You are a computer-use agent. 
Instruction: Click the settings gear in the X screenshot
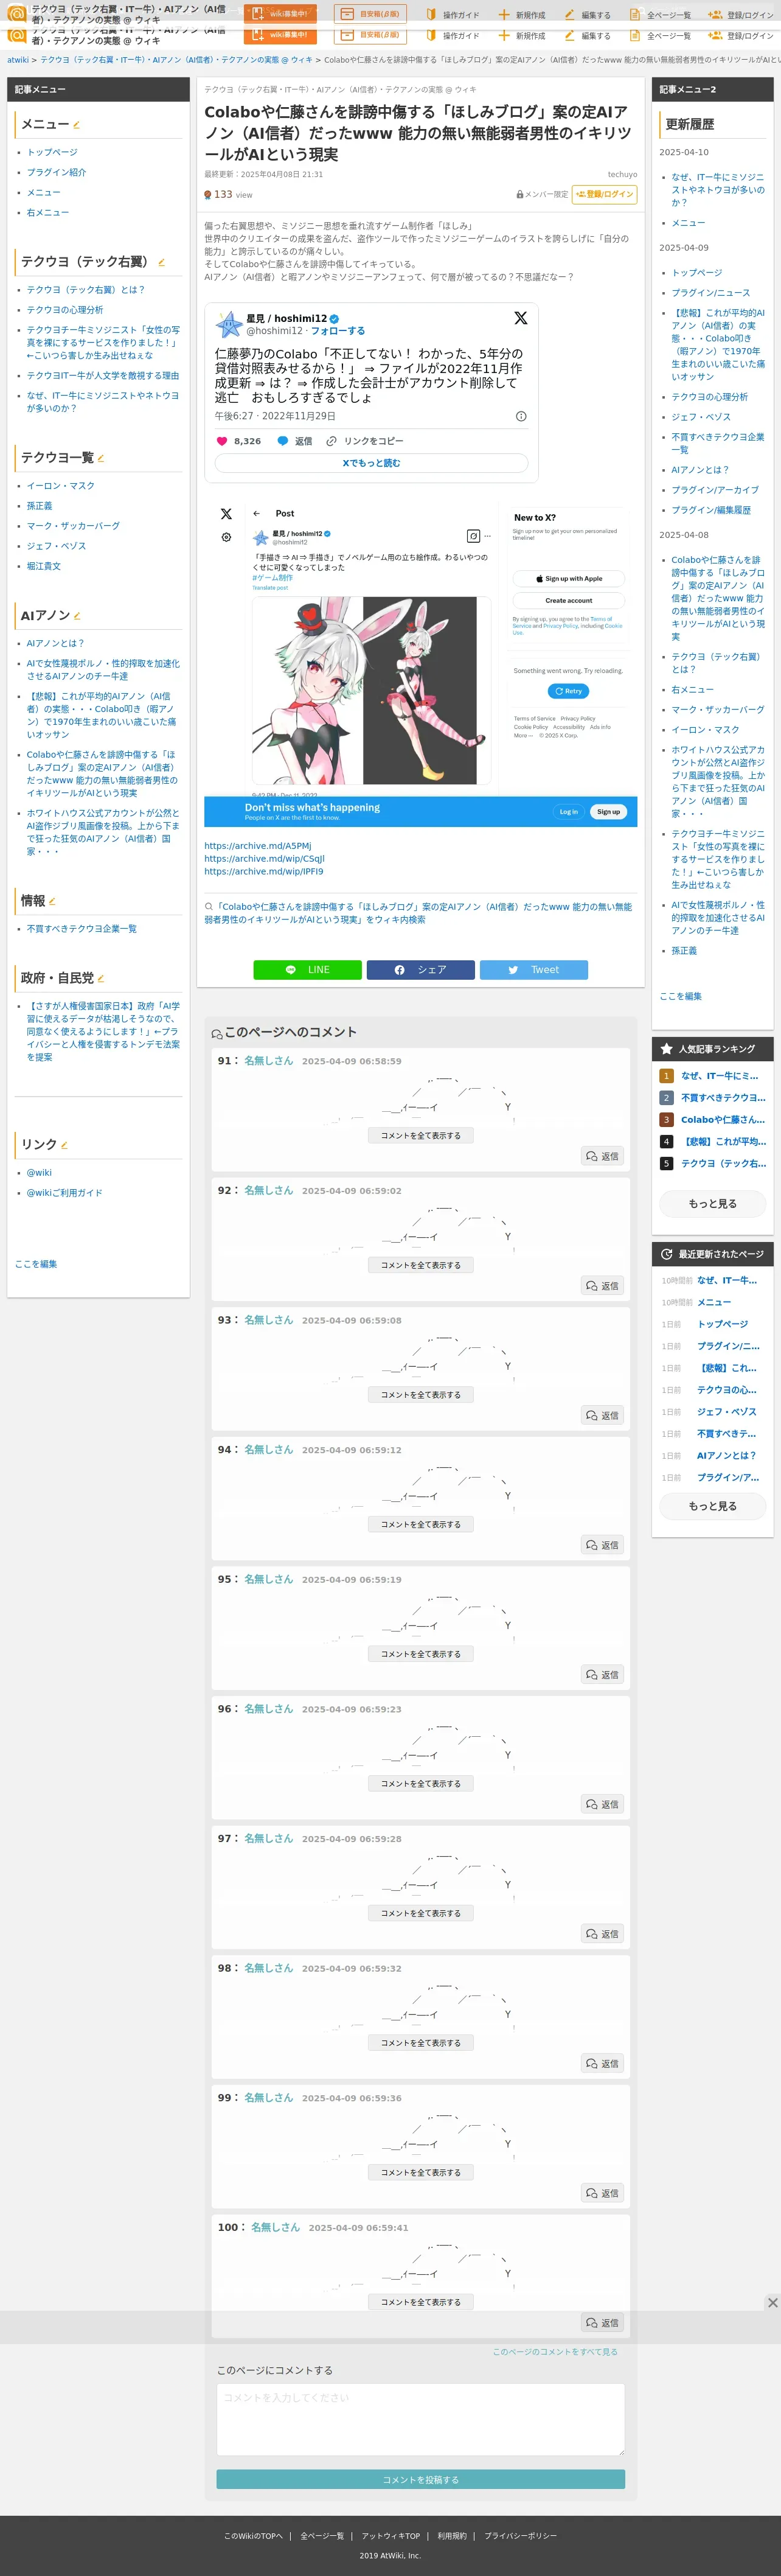tap(226, 537)
